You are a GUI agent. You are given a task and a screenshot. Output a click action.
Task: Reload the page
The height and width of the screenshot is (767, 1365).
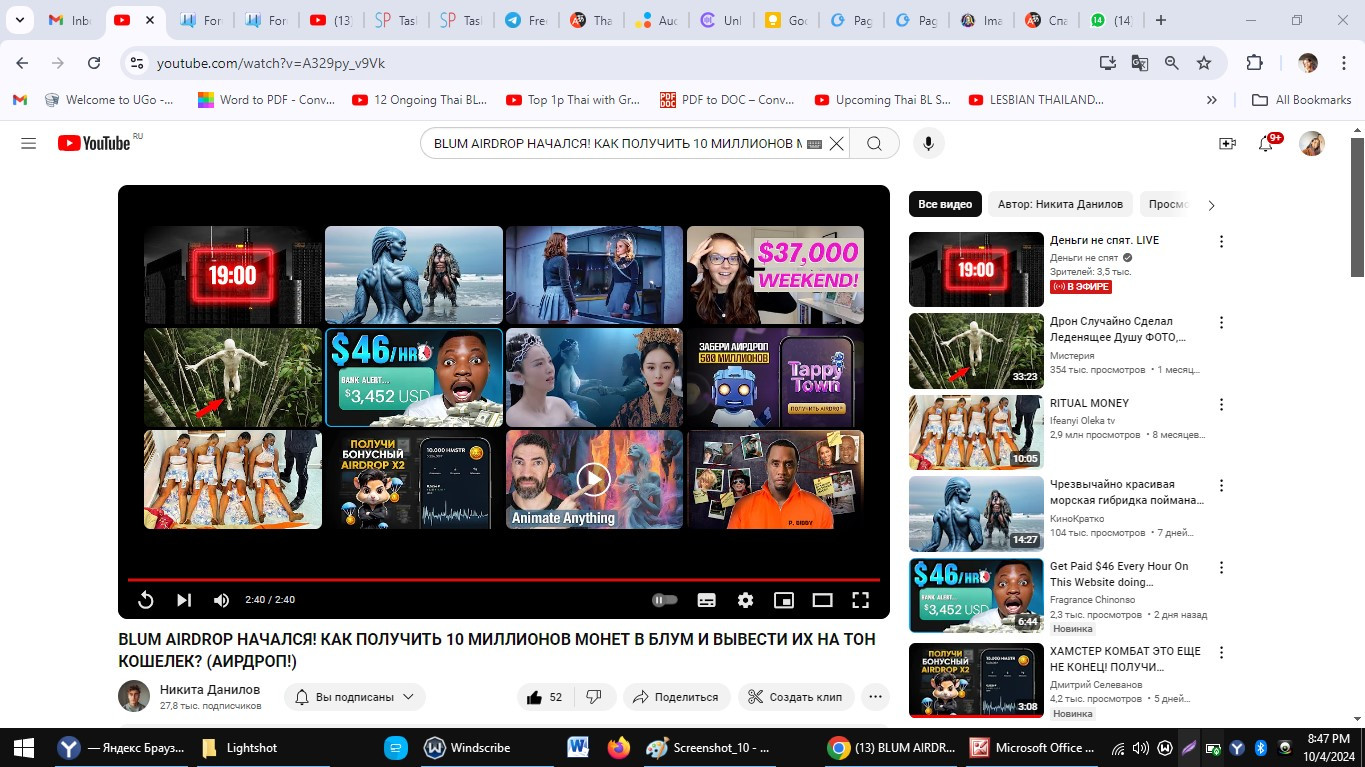[x=94, y=63]
